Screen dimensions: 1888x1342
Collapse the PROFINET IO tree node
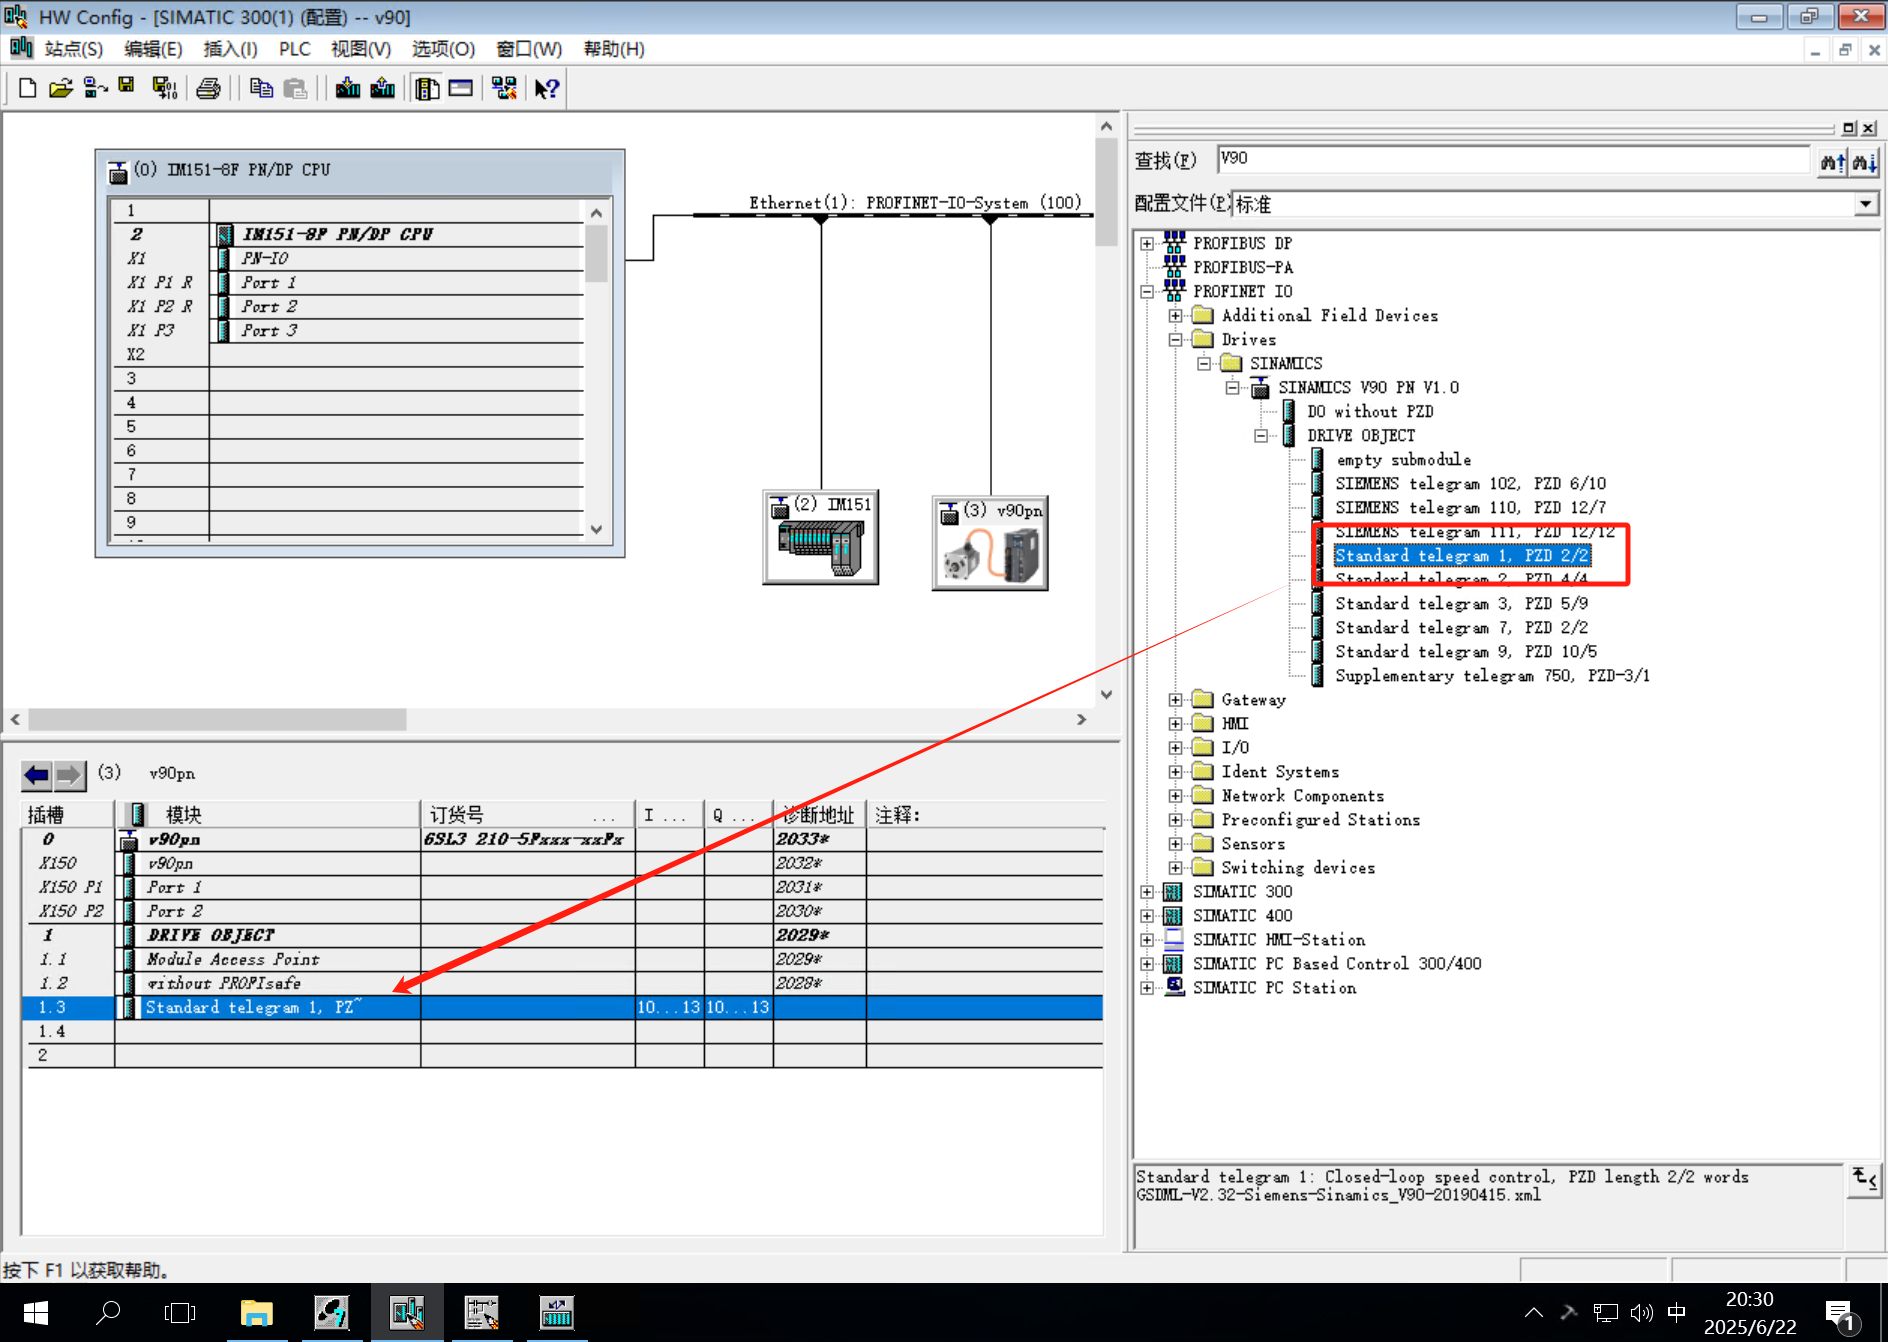[x=1147, y=292]
